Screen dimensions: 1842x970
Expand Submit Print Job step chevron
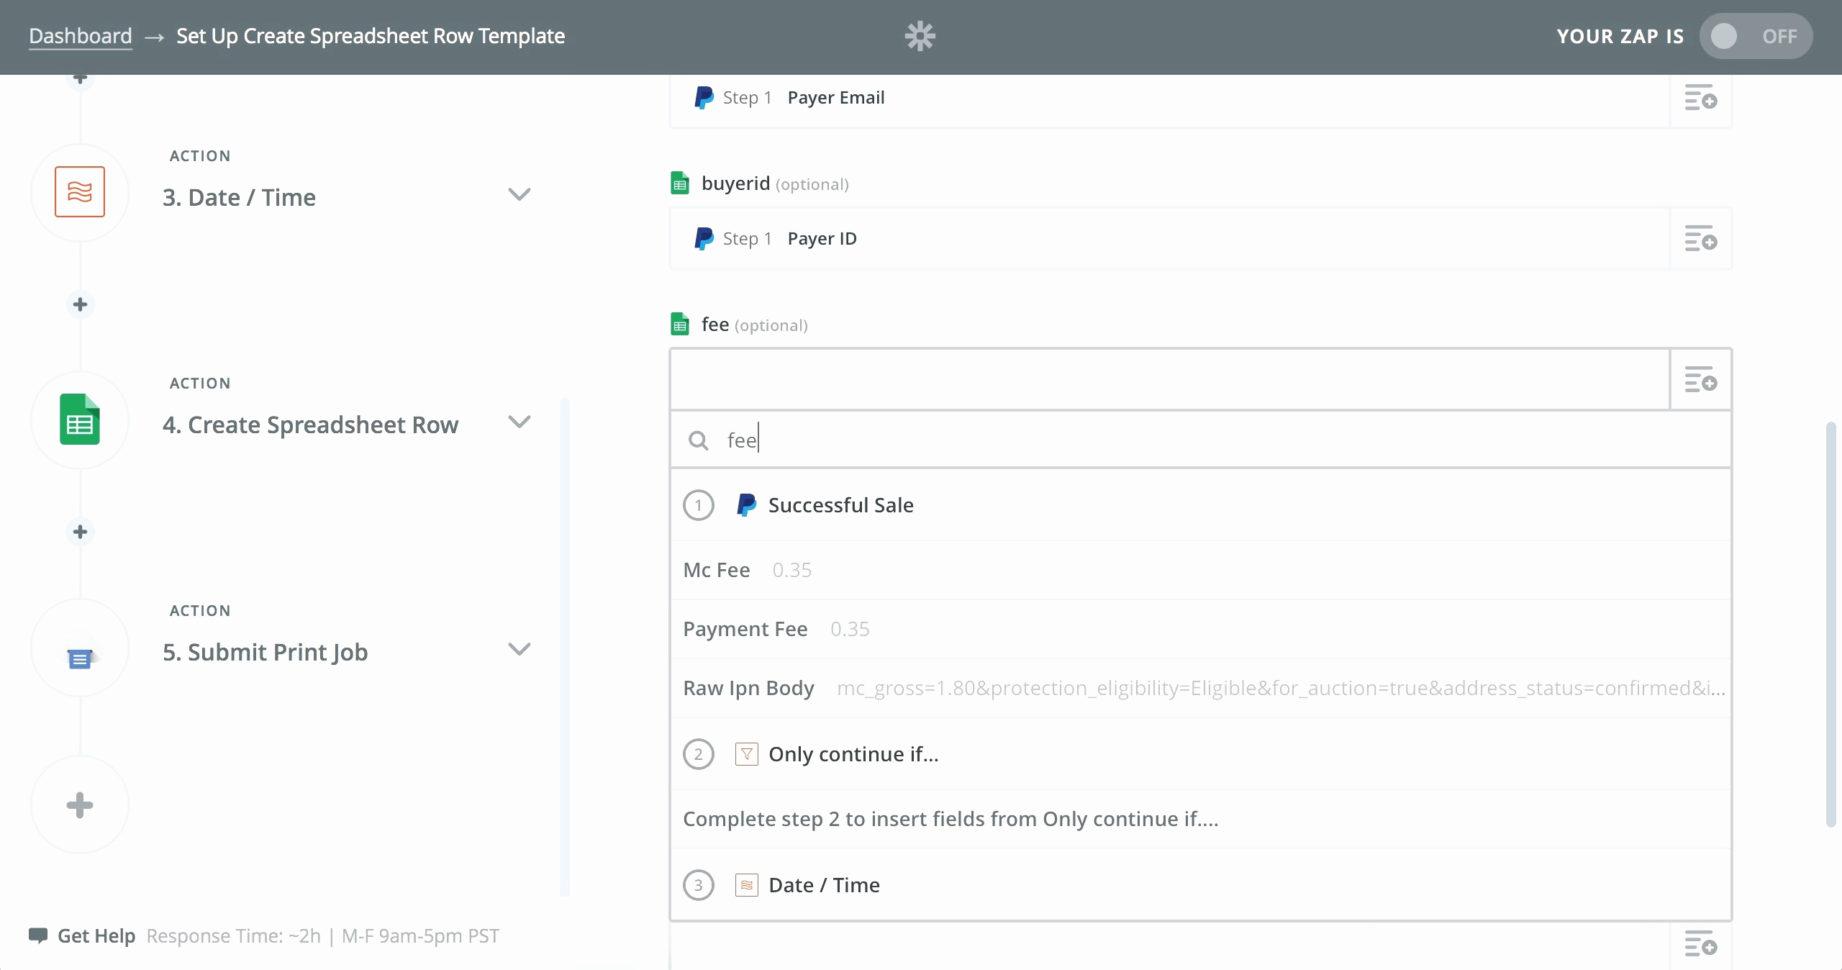click(519, 649)
